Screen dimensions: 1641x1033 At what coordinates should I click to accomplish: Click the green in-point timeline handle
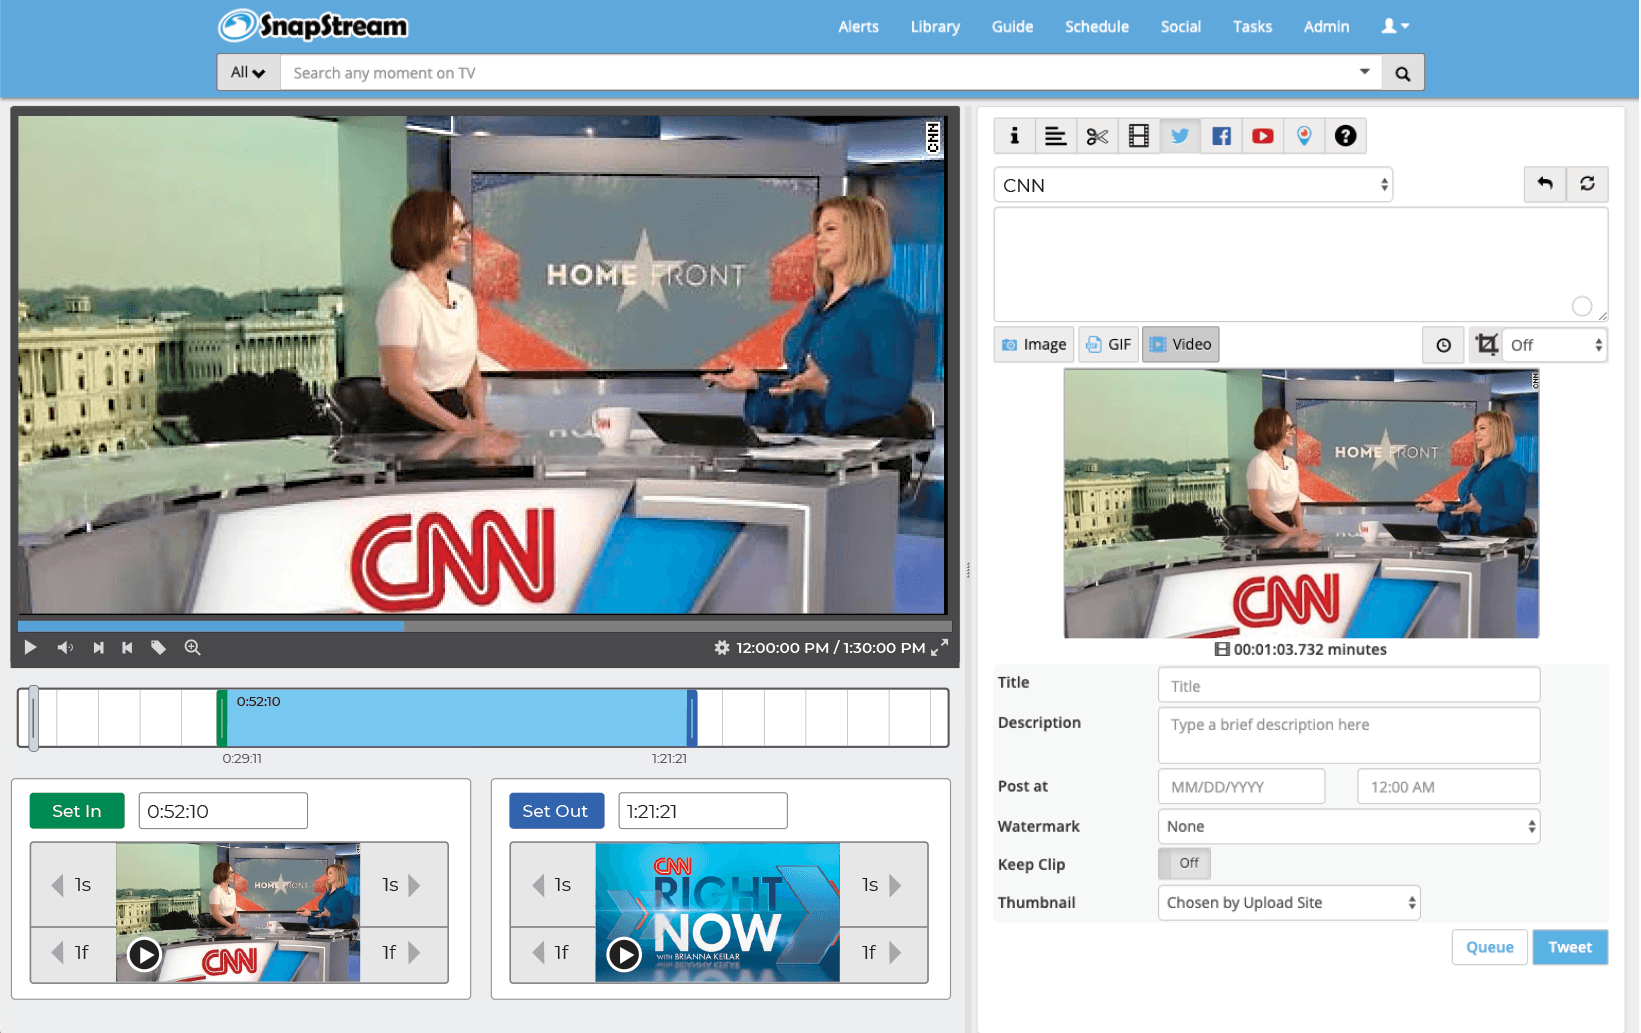pos(222,718)
